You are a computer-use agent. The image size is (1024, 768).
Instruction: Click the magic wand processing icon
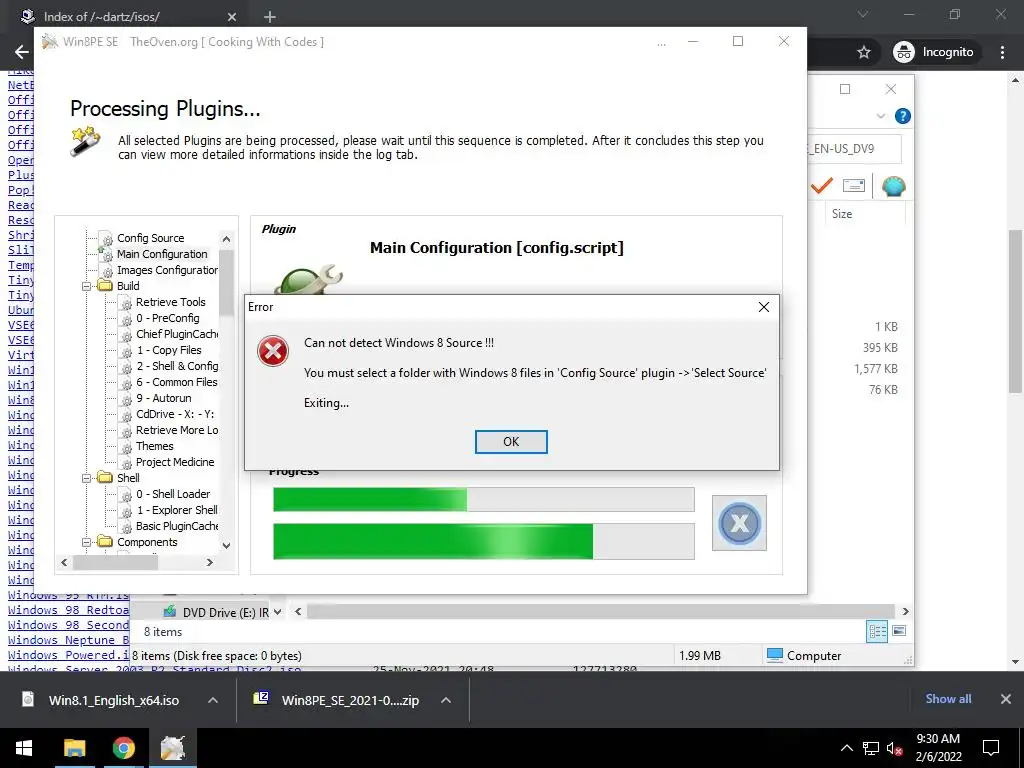pos(86,142)
